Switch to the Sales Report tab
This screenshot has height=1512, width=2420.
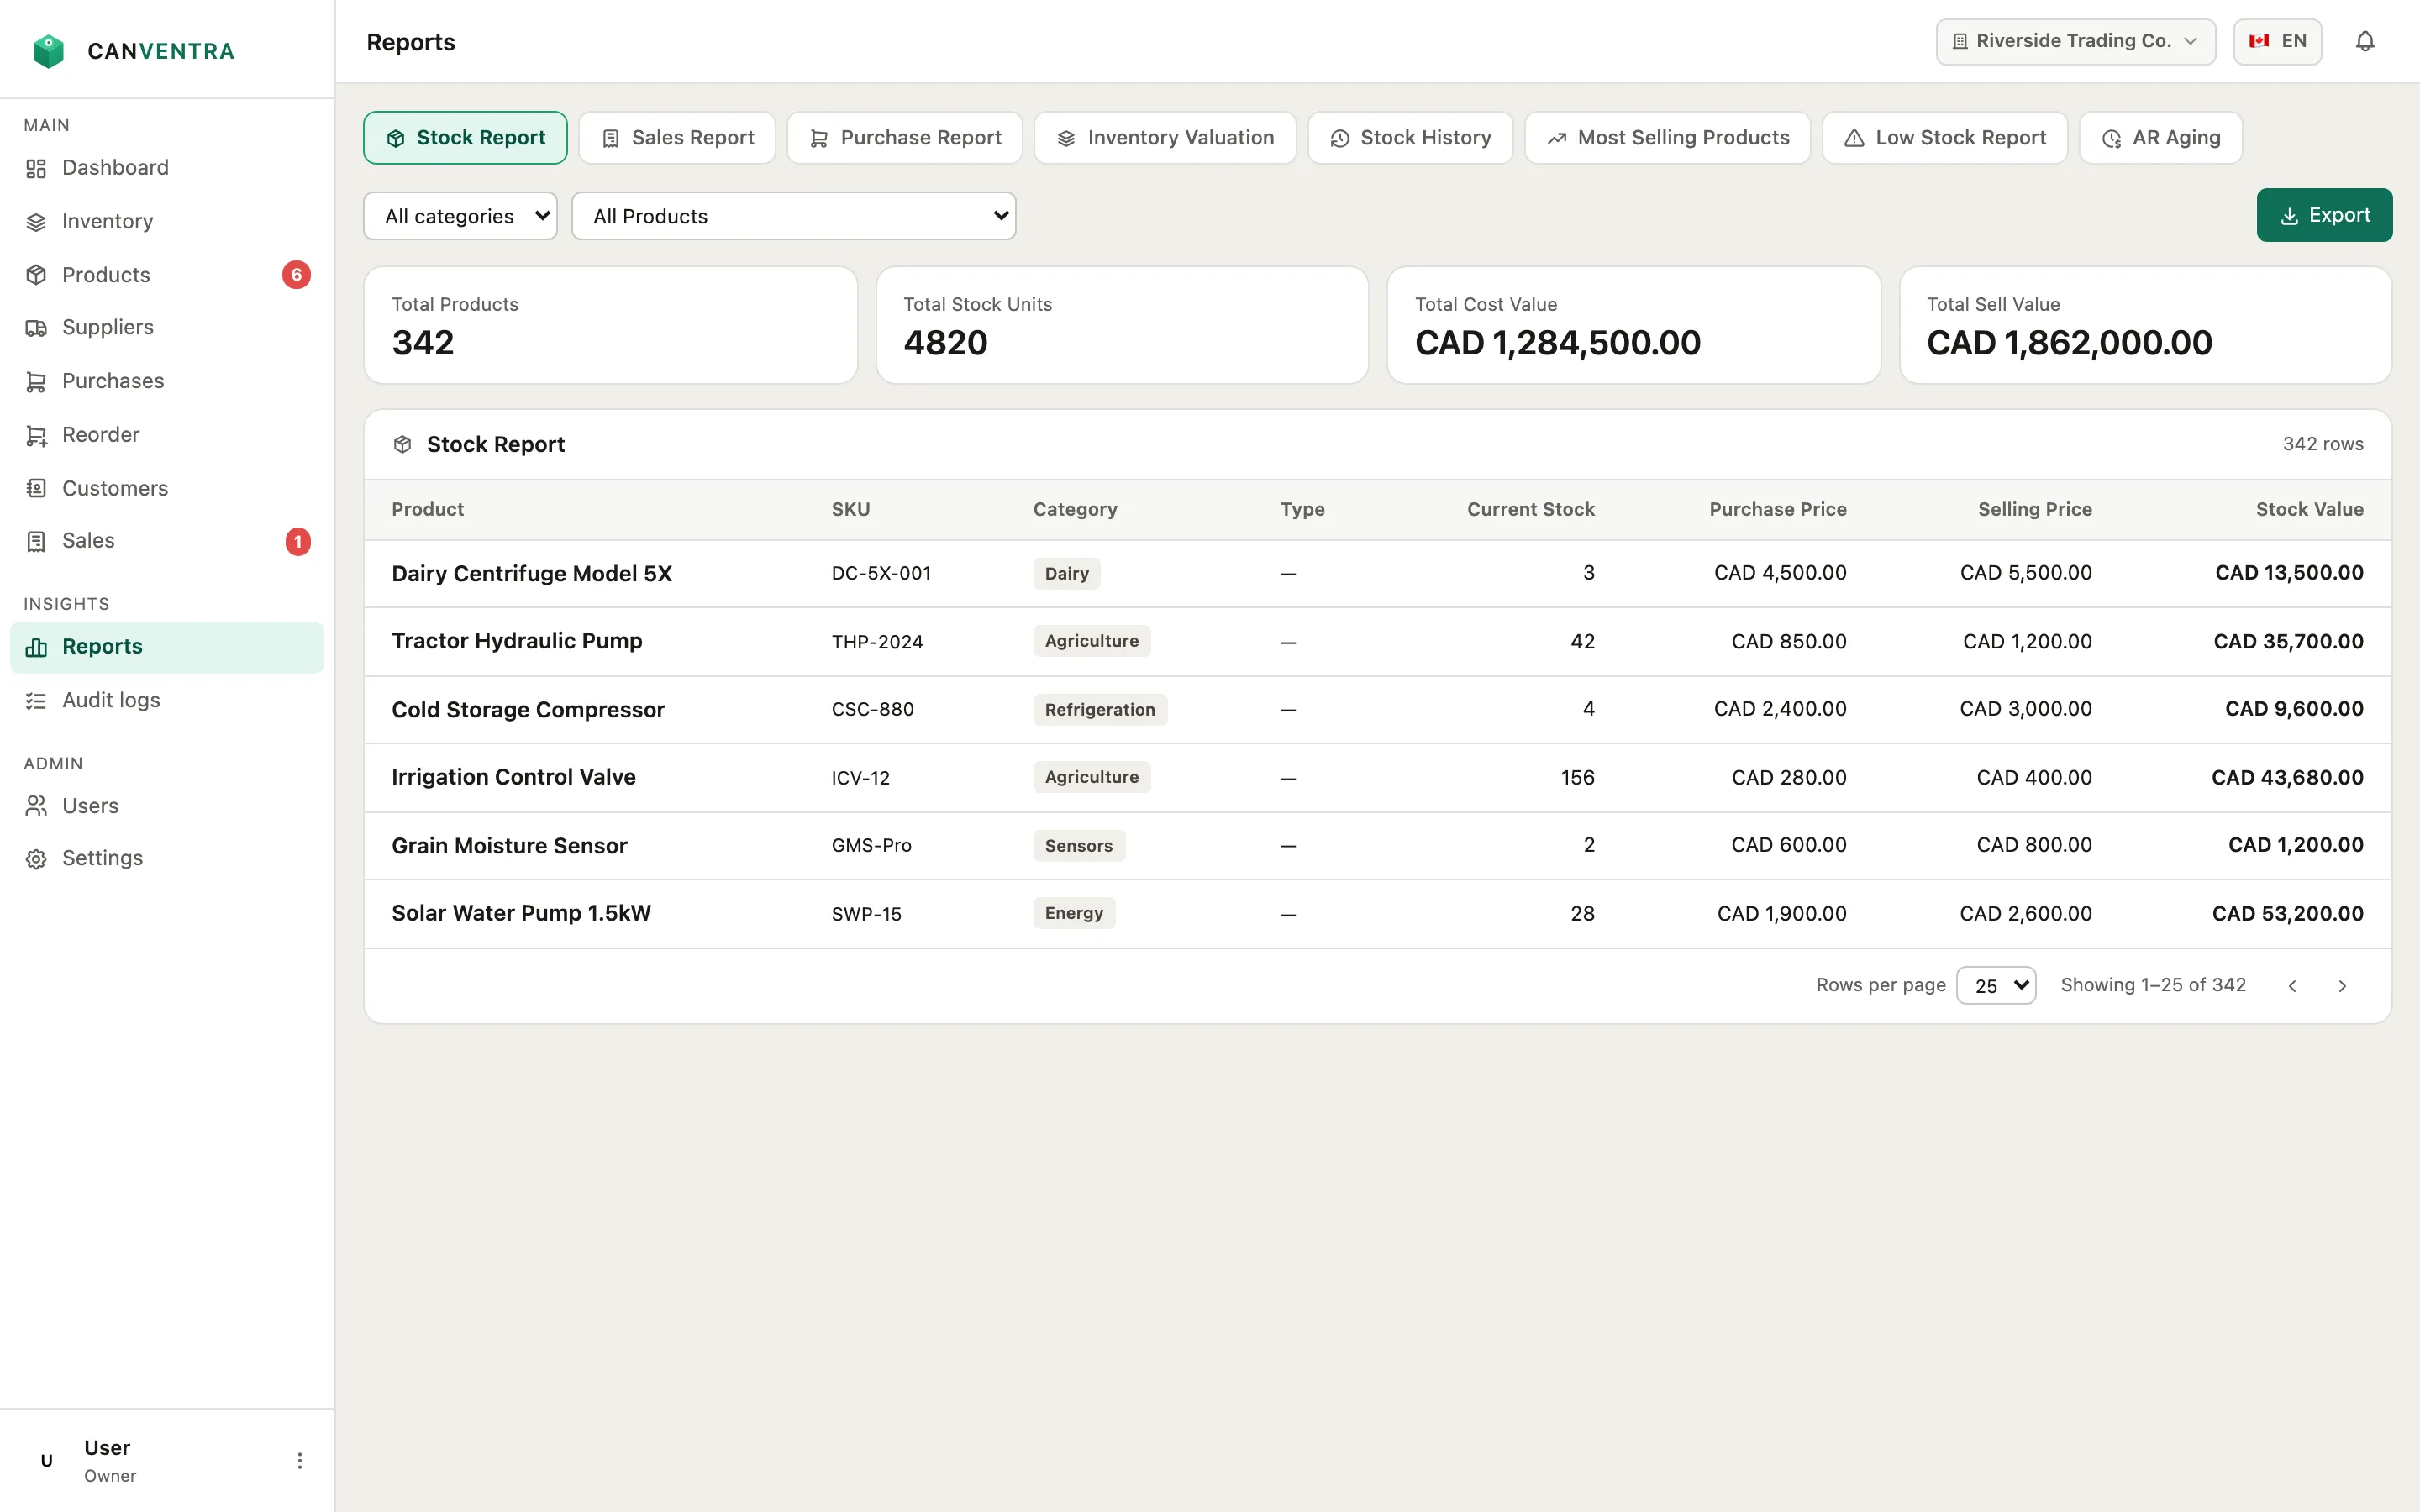tap(677, 138)
